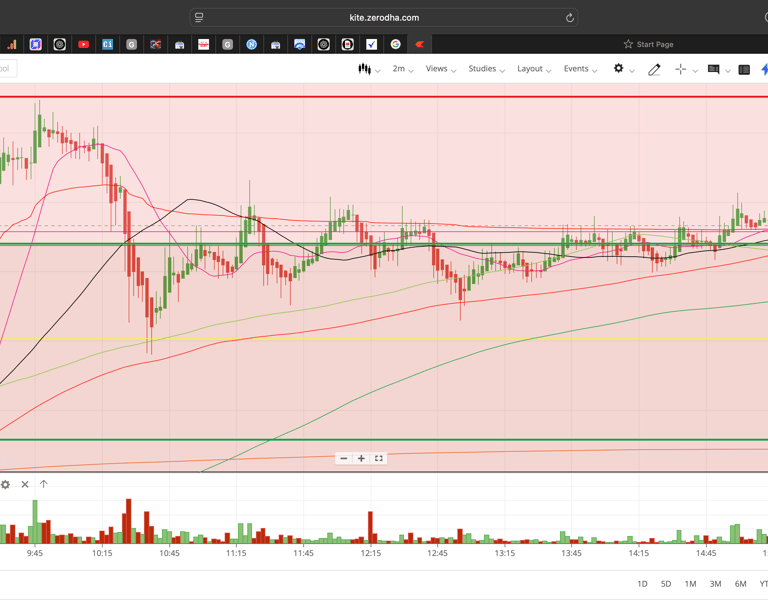Open the blue circle N pinned tab

pyautogui.click(x=251, y=45)
